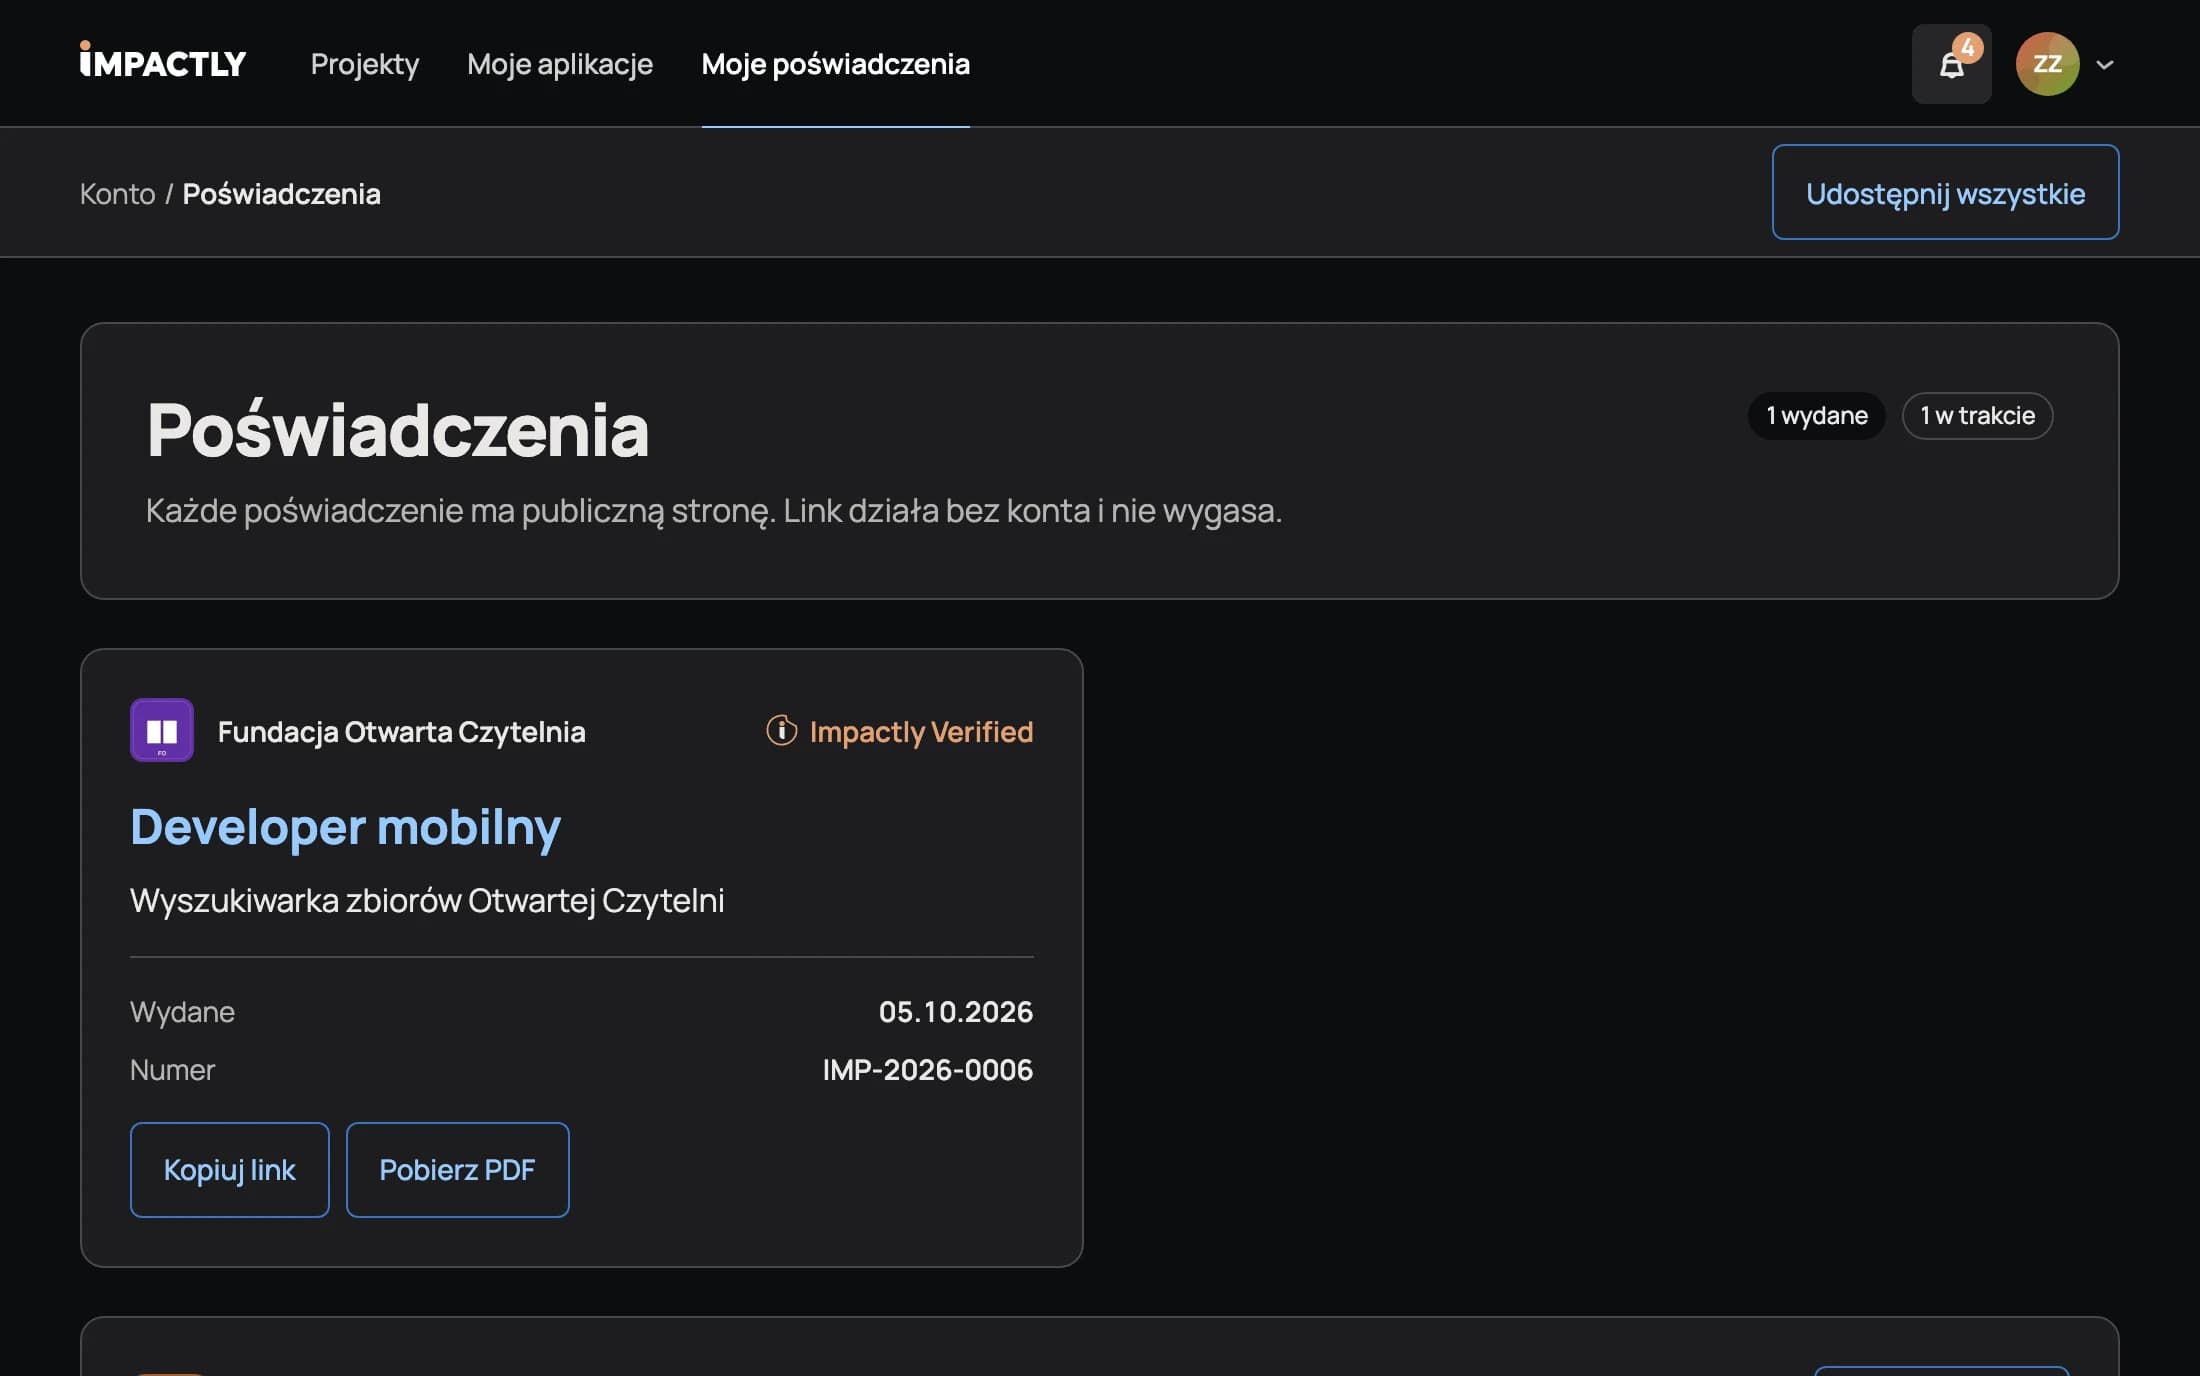The width and height of the screenshot is (2200, 1376).
Task: Click the Fundacja Otwarta Czytelnia logo icon
Action: point(162,730)
